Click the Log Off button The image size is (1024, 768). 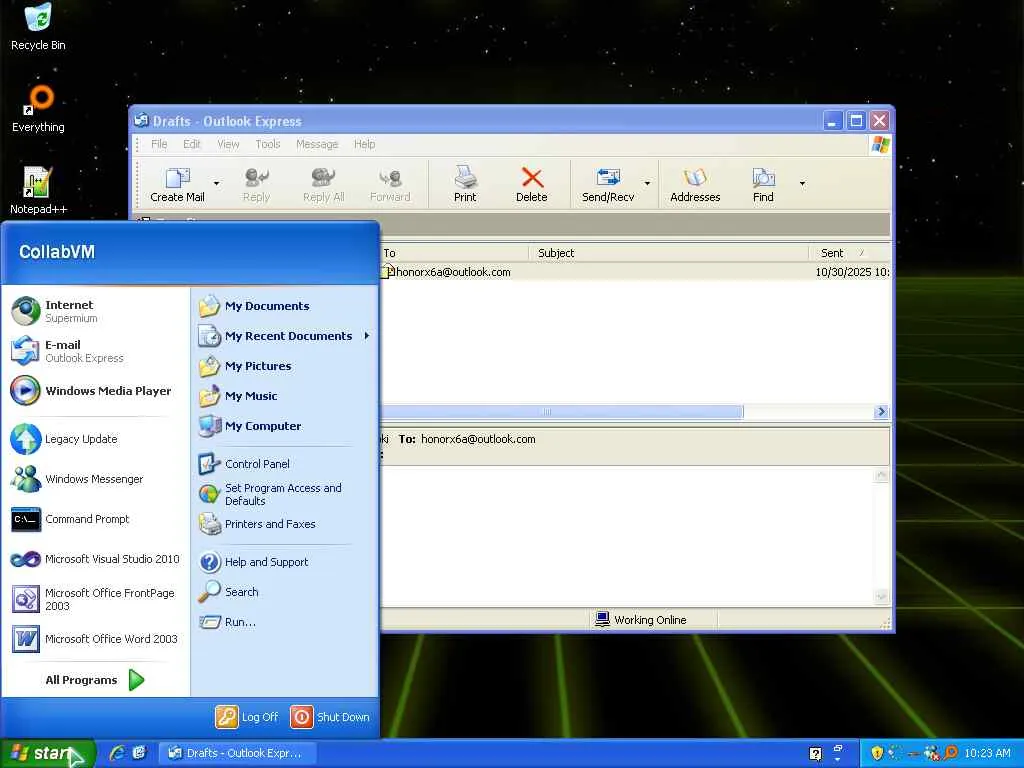coord(247,717)
